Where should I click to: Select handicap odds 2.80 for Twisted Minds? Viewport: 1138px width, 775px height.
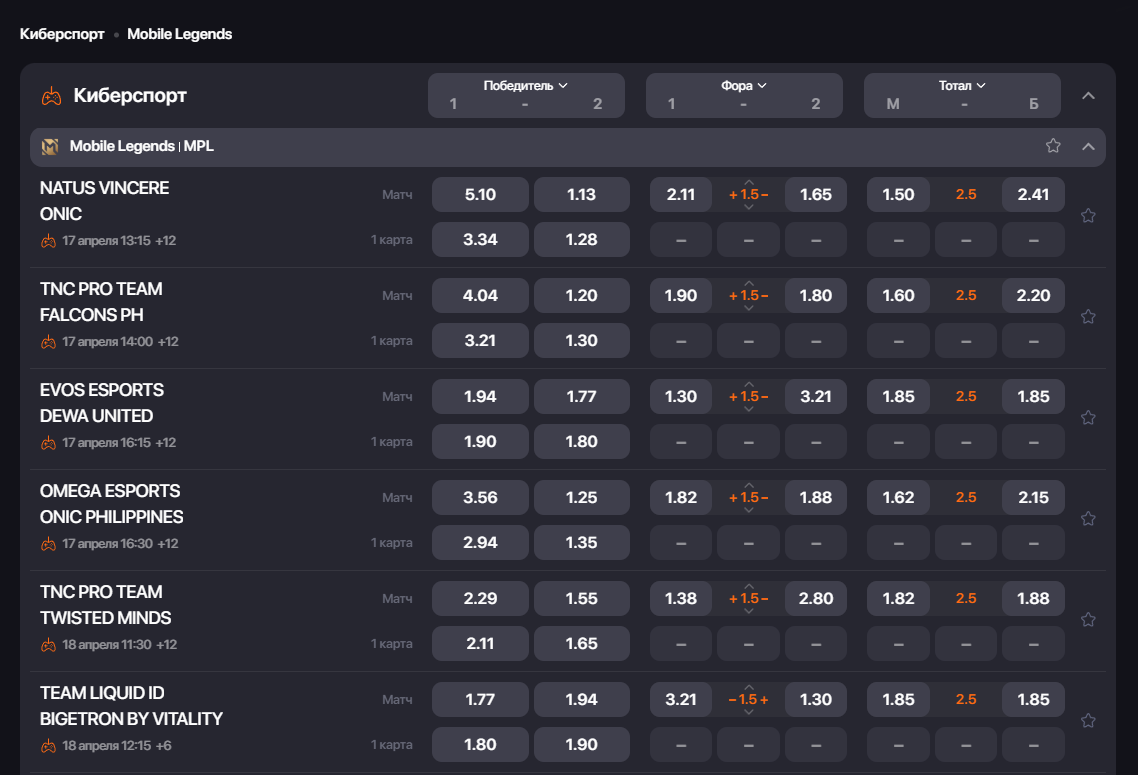coord(816,598)
